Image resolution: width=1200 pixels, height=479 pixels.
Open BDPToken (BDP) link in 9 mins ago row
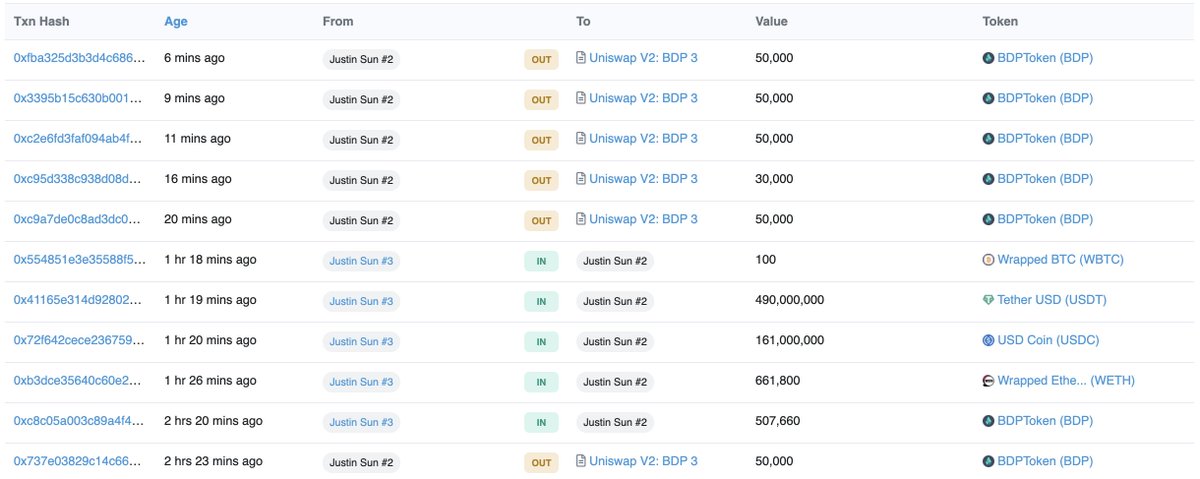(1045, 99)
